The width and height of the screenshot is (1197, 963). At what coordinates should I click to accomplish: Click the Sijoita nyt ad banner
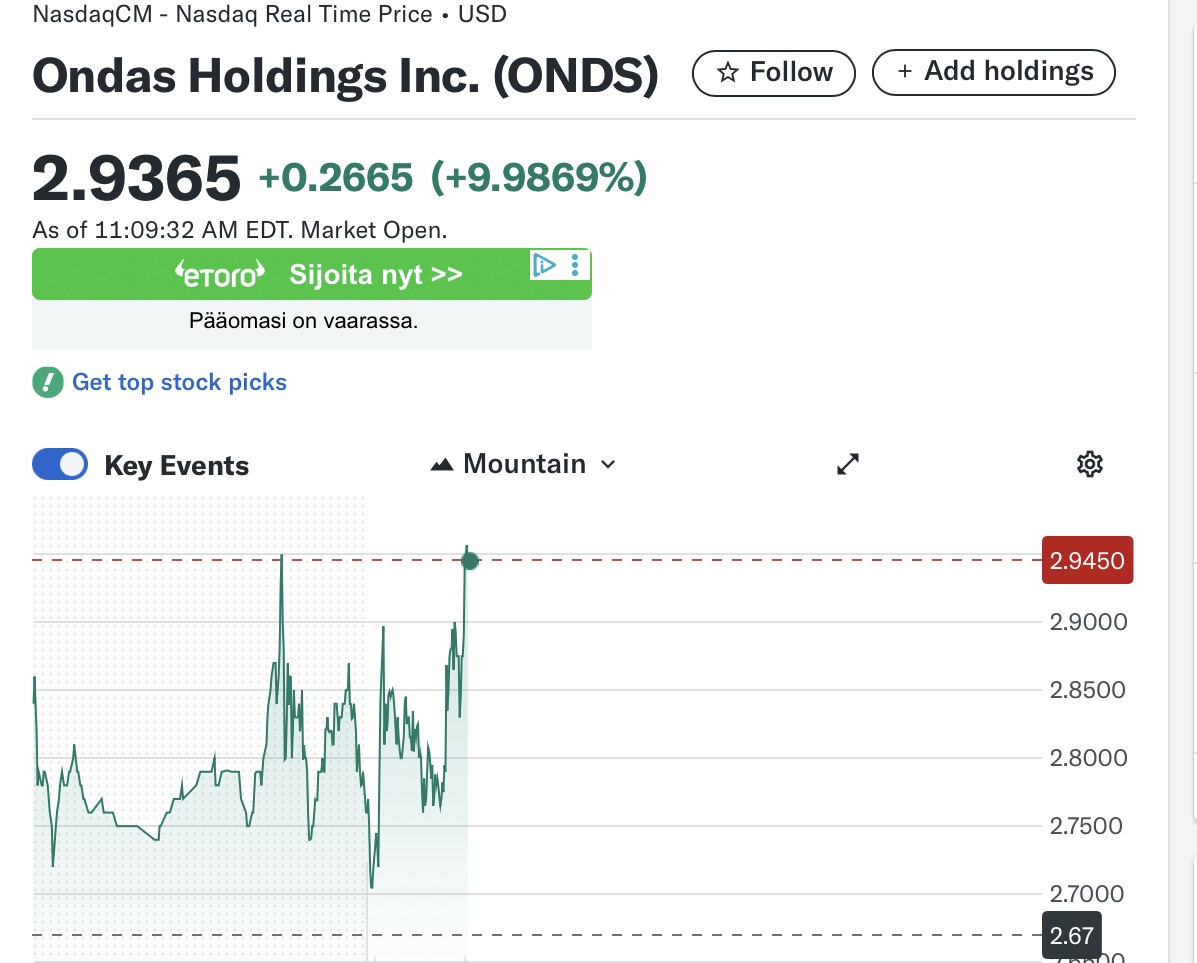pyautogui.click(x=376, y=275)
